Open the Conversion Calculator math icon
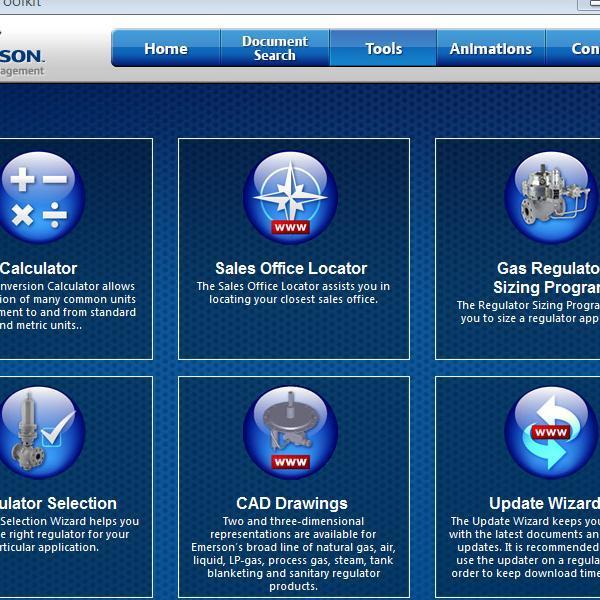600x600 pixels. pos(40,197)
